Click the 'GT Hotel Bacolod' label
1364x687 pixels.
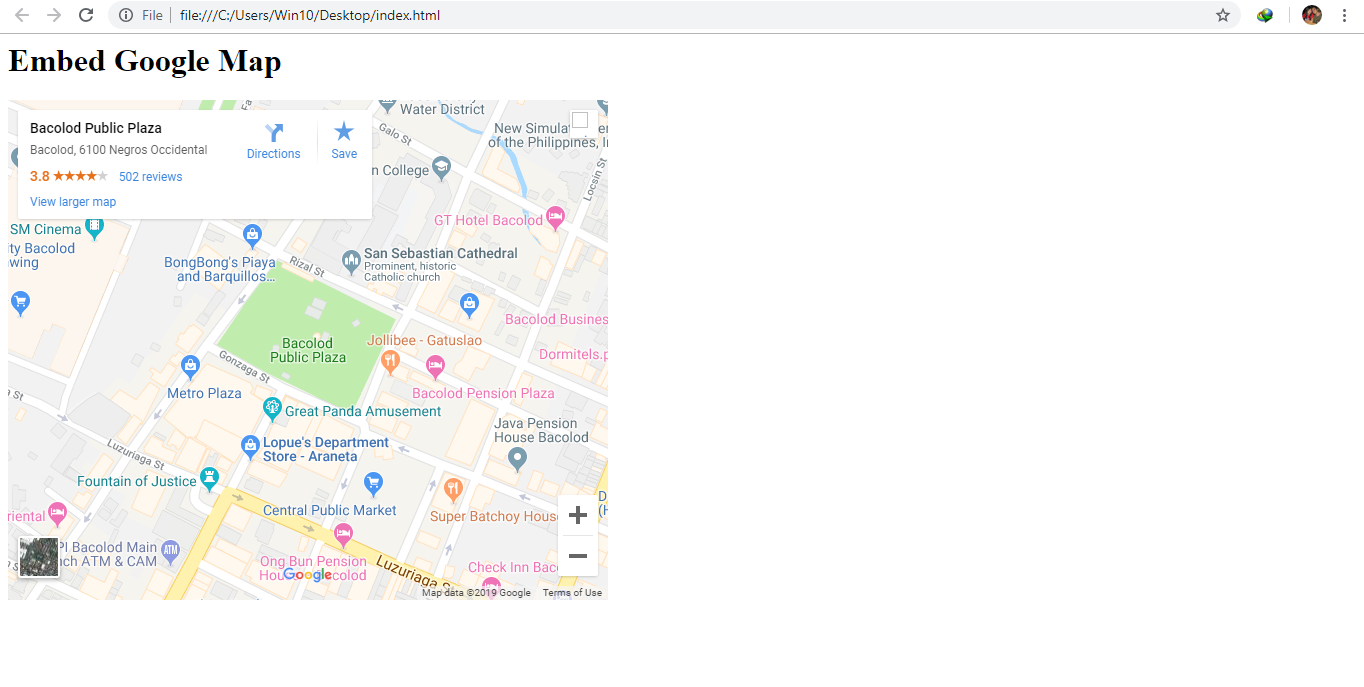click(488, 220)
